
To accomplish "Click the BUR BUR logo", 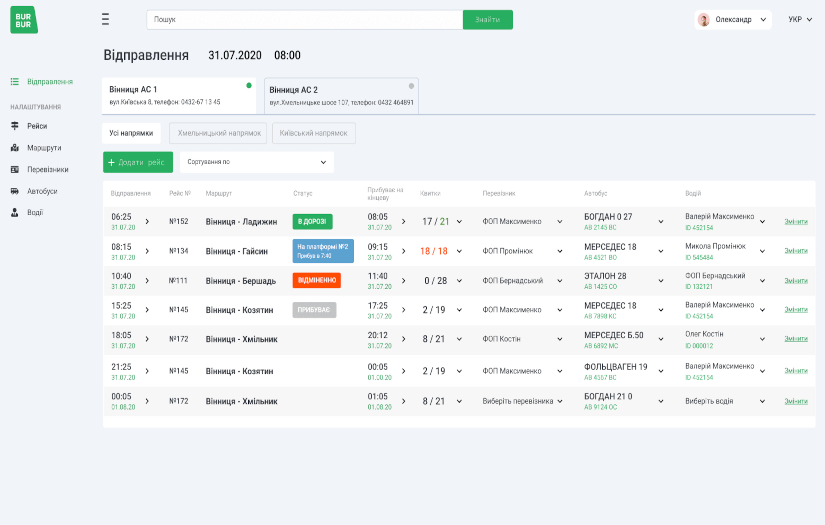I will [x=24, y=20].
